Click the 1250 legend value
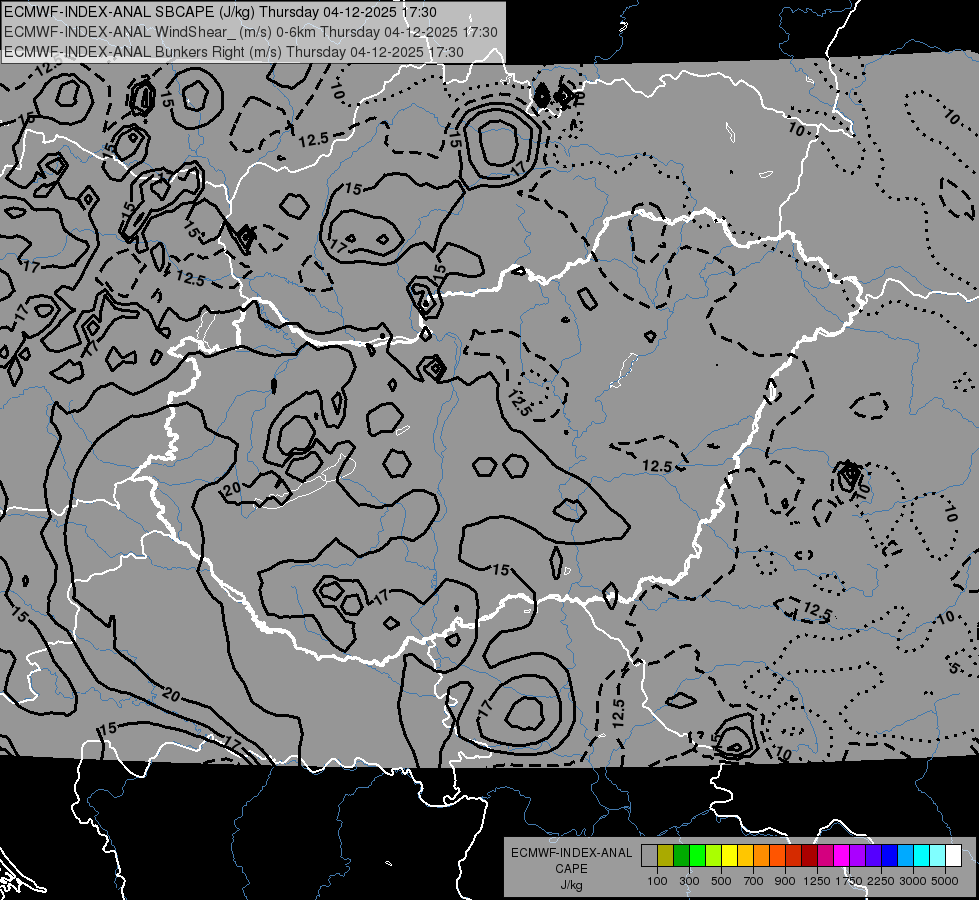 click(x=817, y=881)
